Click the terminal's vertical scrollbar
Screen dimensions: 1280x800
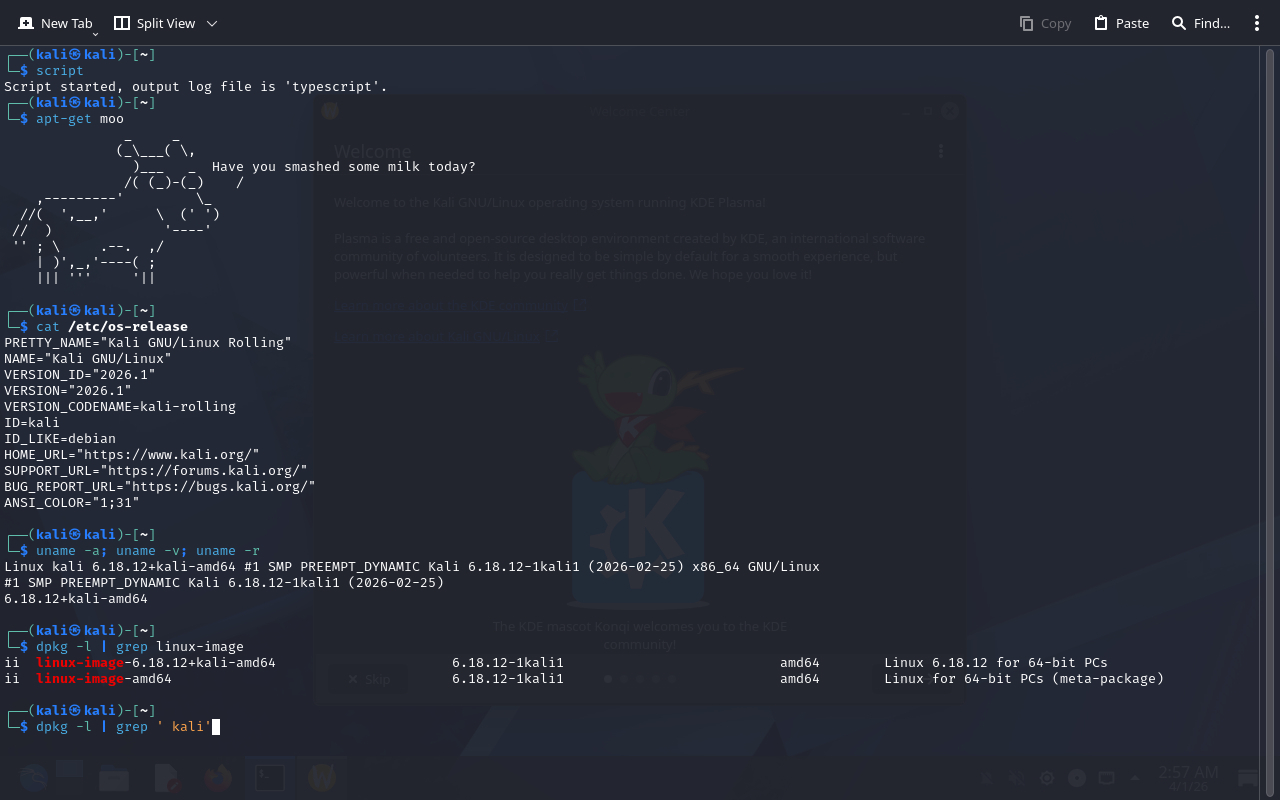pos(1268,400)
